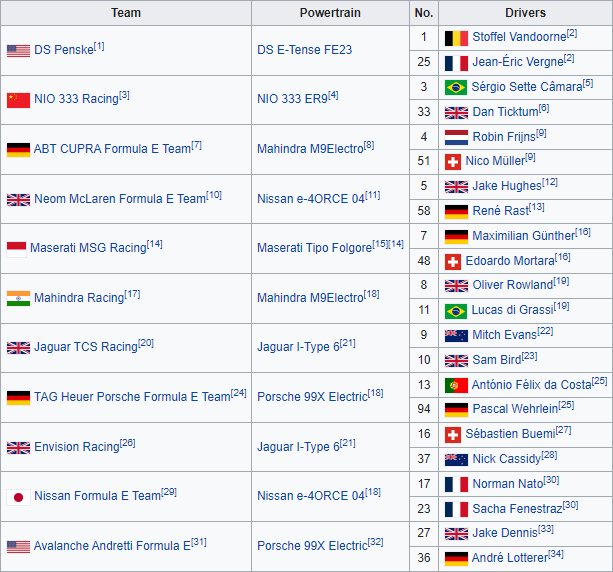The width and height of the screenshot is (613, 572).
Task: Open Neom McLaren Formula E Team link
Action: pos(120,199)
